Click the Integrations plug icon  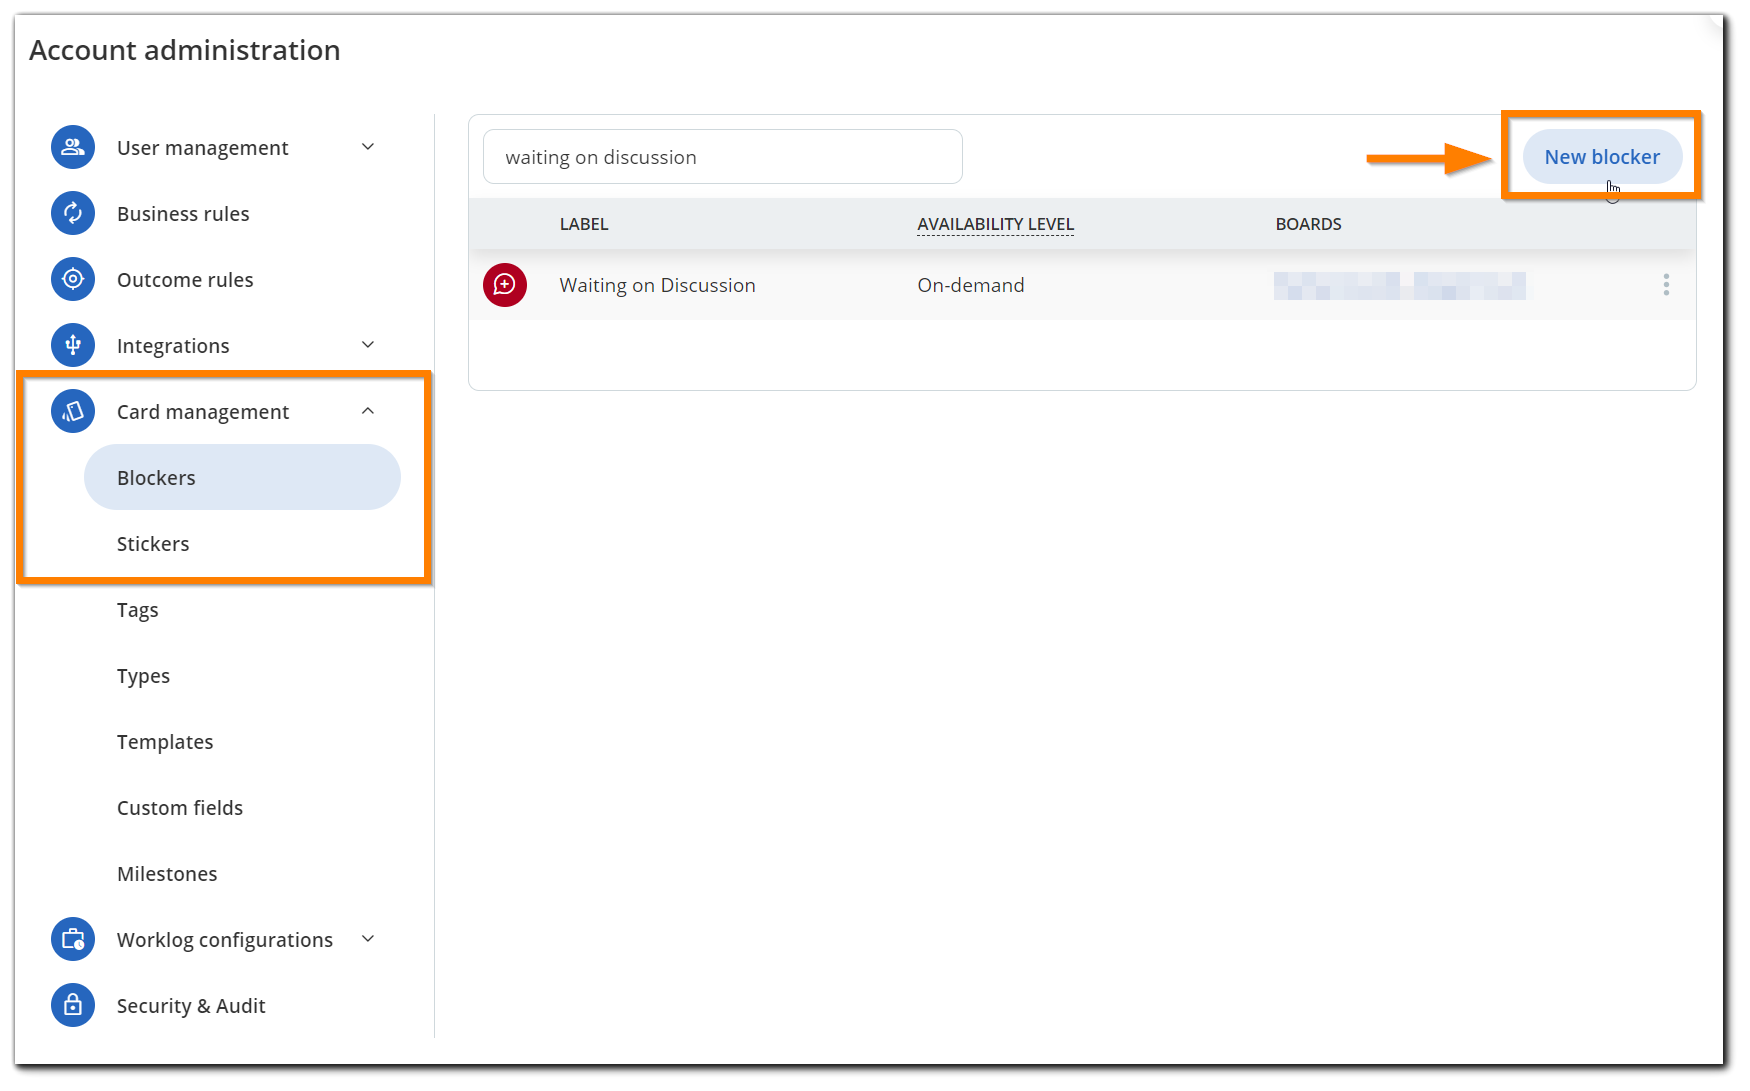73,345
